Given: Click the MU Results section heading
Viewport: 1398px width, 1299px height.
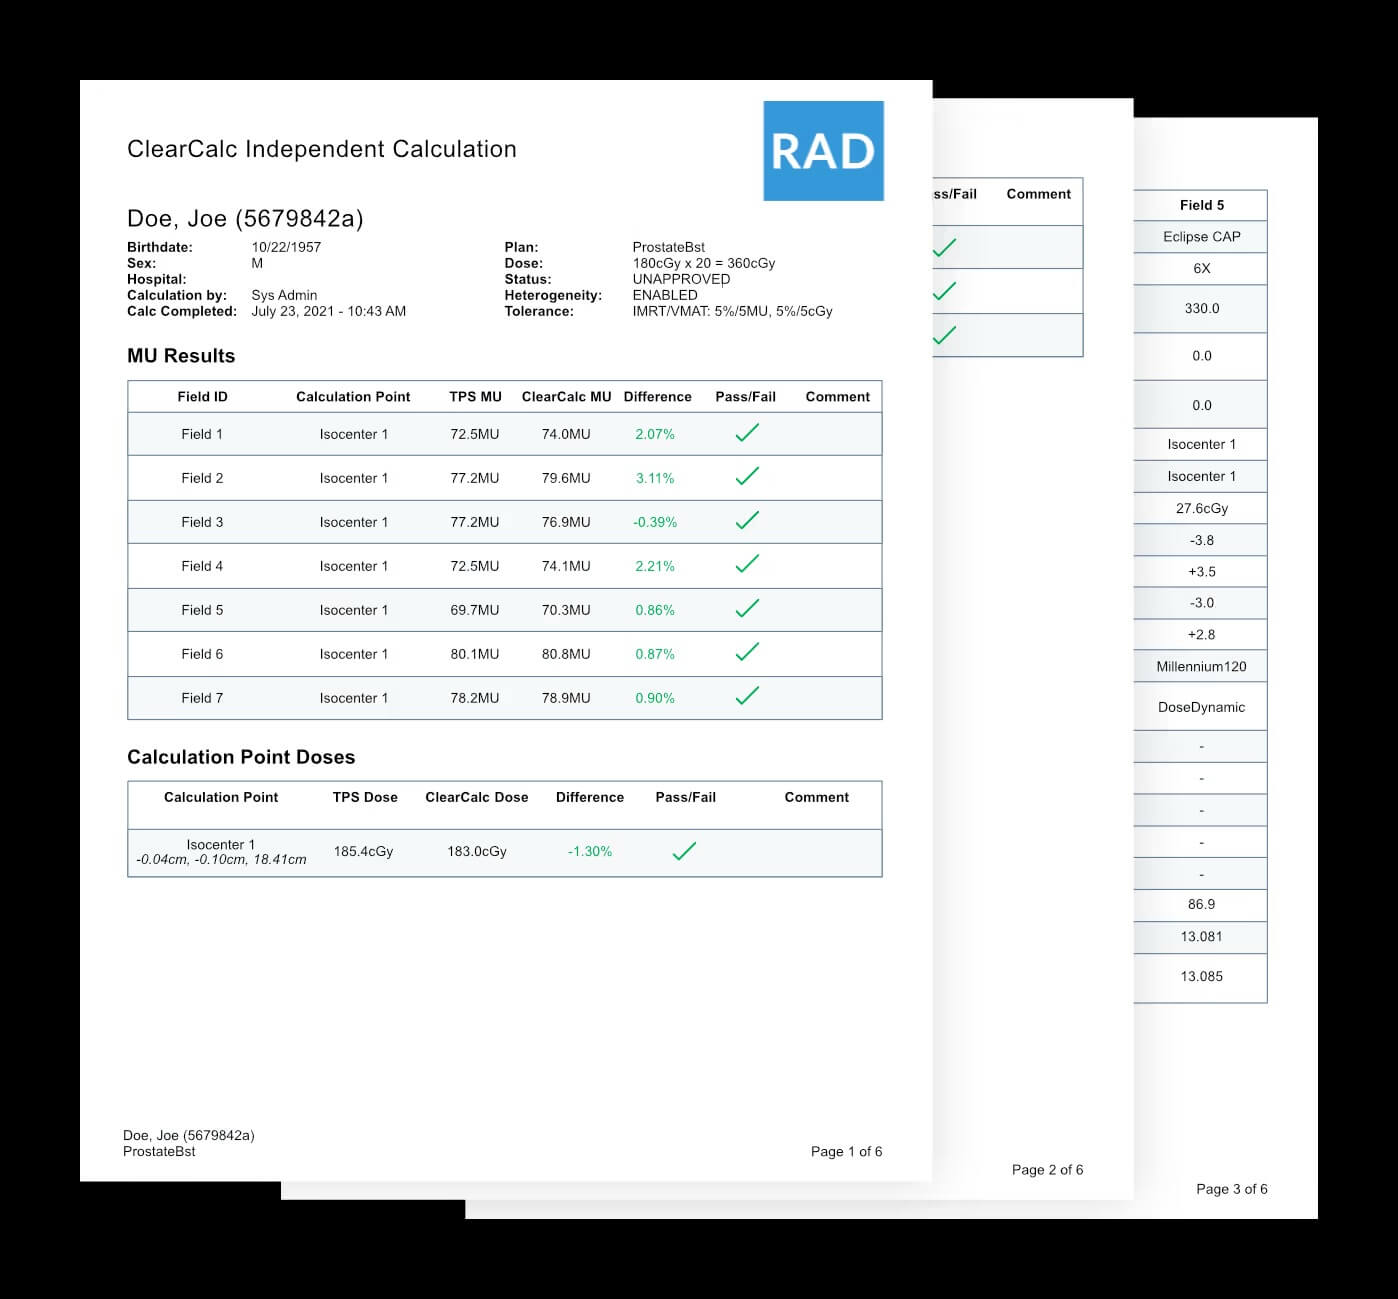Looking at the screenshot, I should tap(181, 356).
